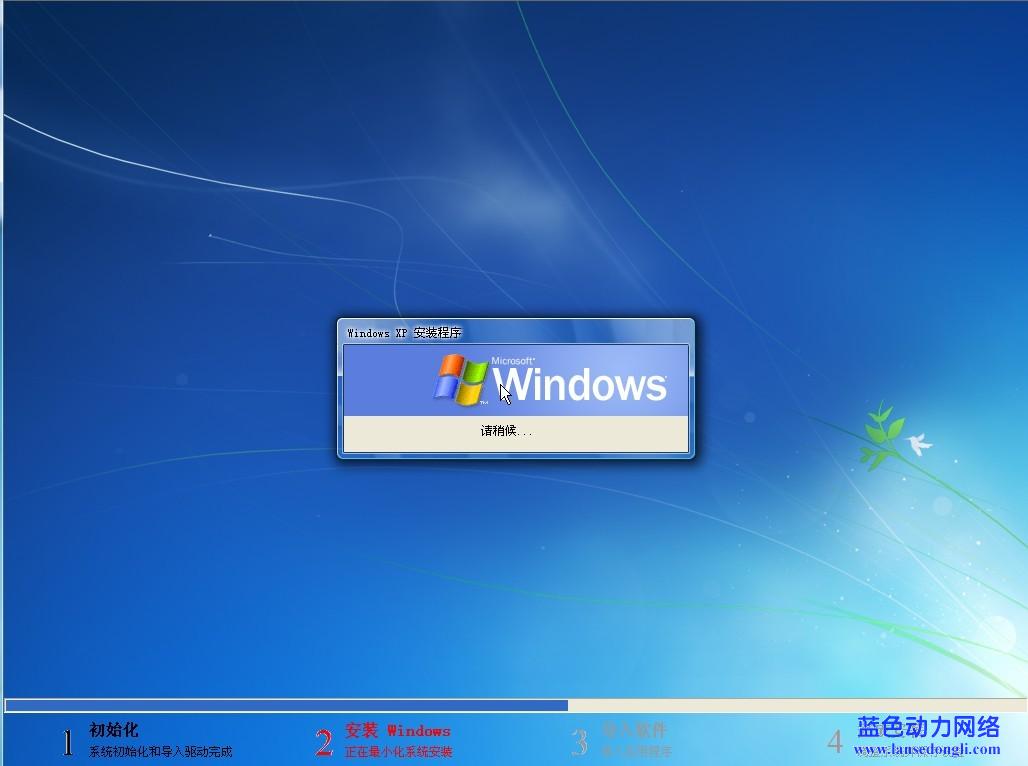1028x766 pixels.
Task: Click the 请稍候... status text
Action: coord(506,431)
